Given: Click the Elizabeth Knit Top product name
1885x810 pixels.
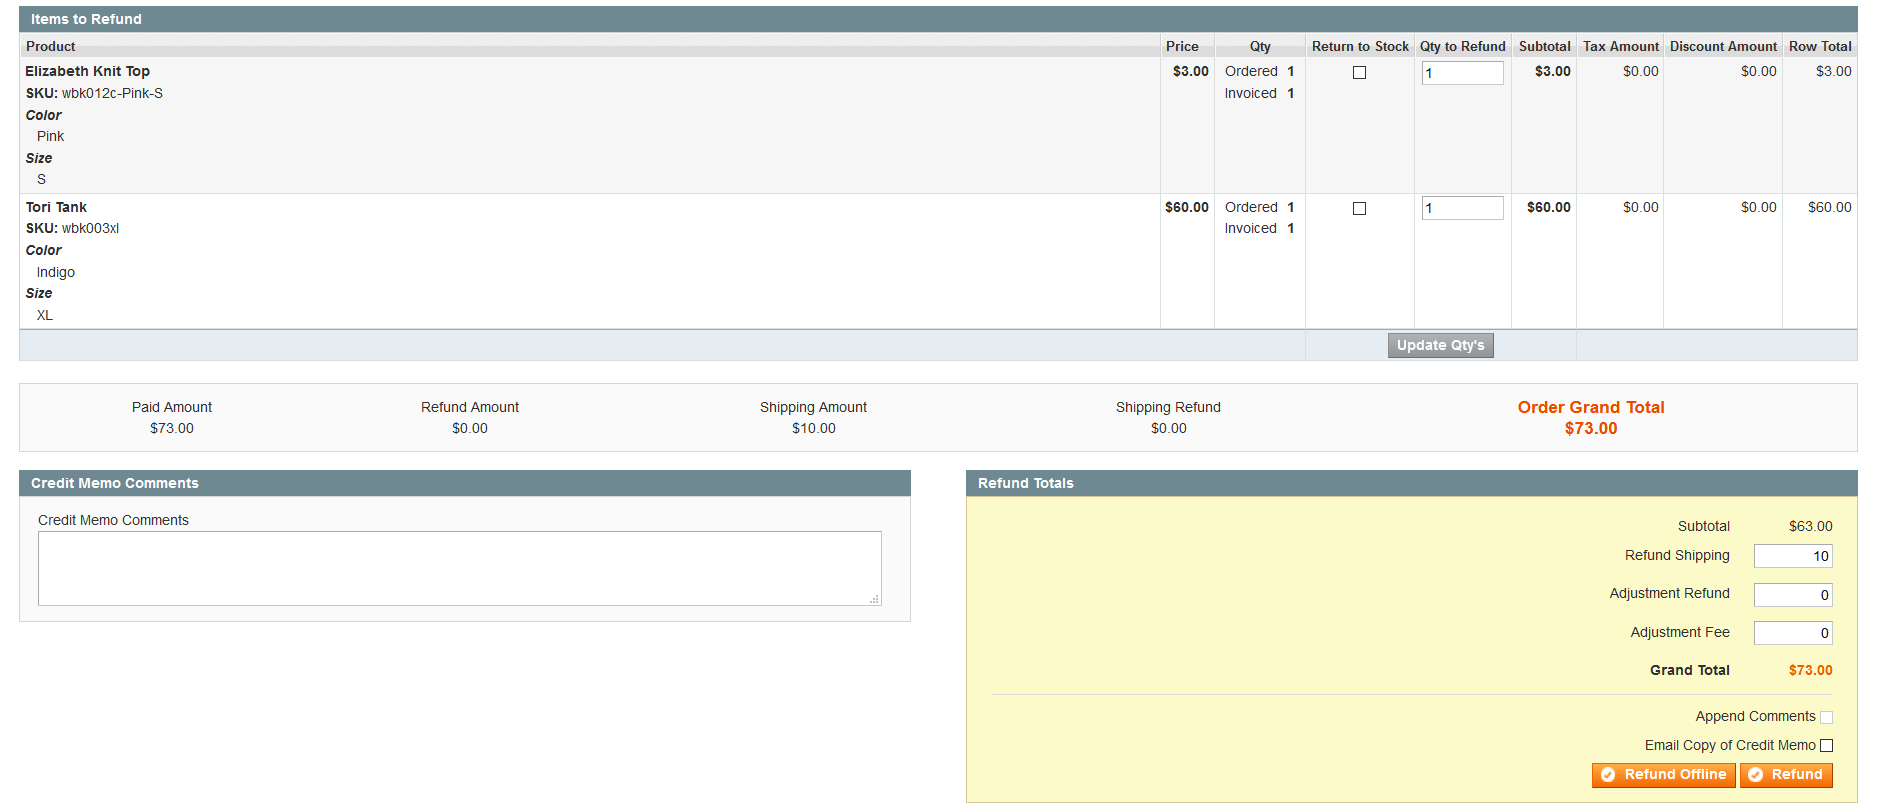Looking at the screenshot, I should point(88,71).
